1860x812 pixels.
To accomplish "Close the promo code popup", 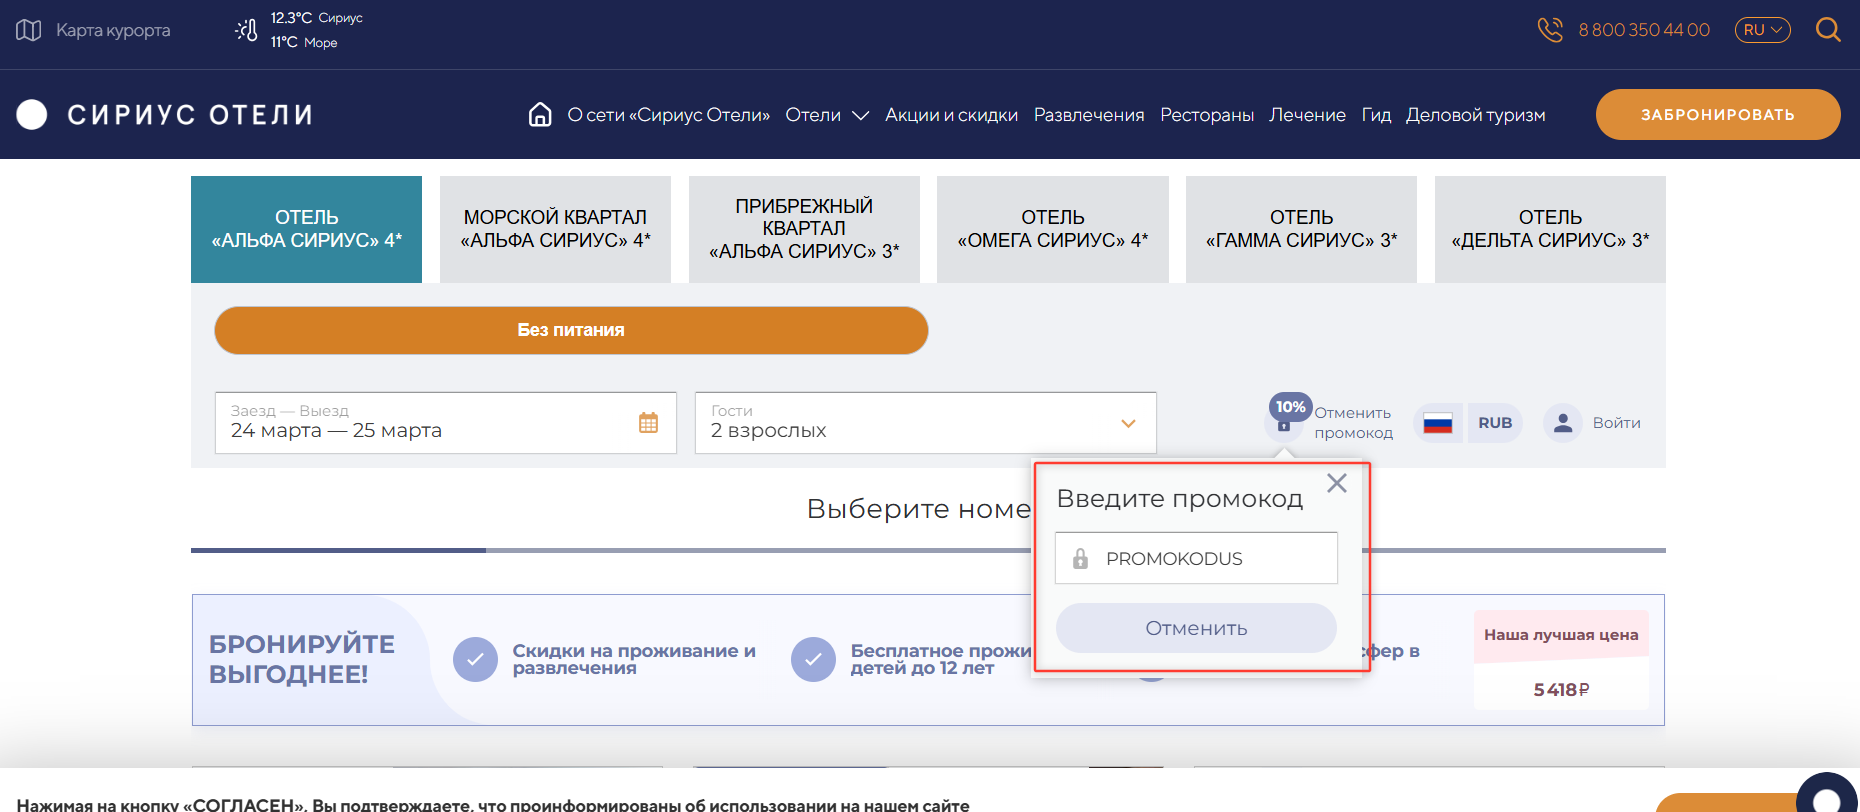I will coord(1337,483).
